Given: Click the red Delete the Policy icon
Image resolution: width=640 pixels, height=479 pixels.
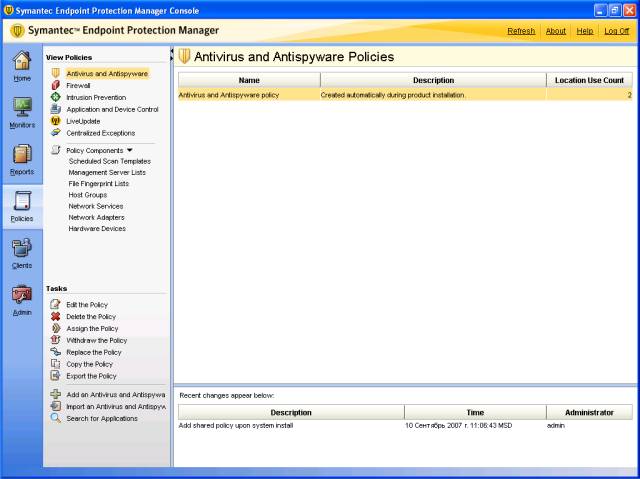Looking at the screenshot, I should [x=56, y=316].
